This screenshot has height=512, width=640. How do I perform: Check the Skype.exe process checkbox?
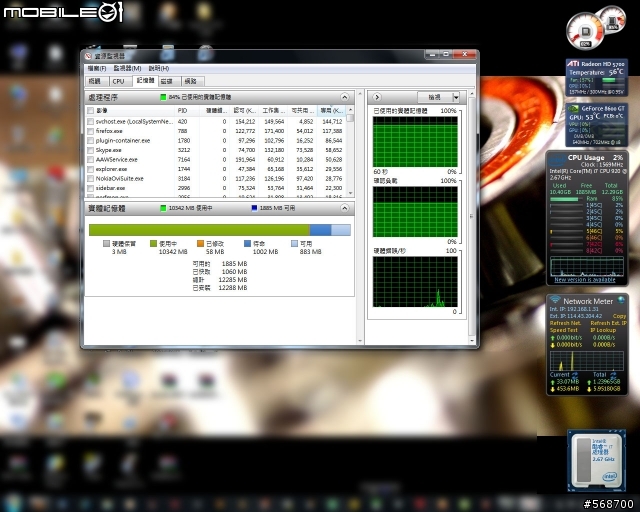pos(90,150)
